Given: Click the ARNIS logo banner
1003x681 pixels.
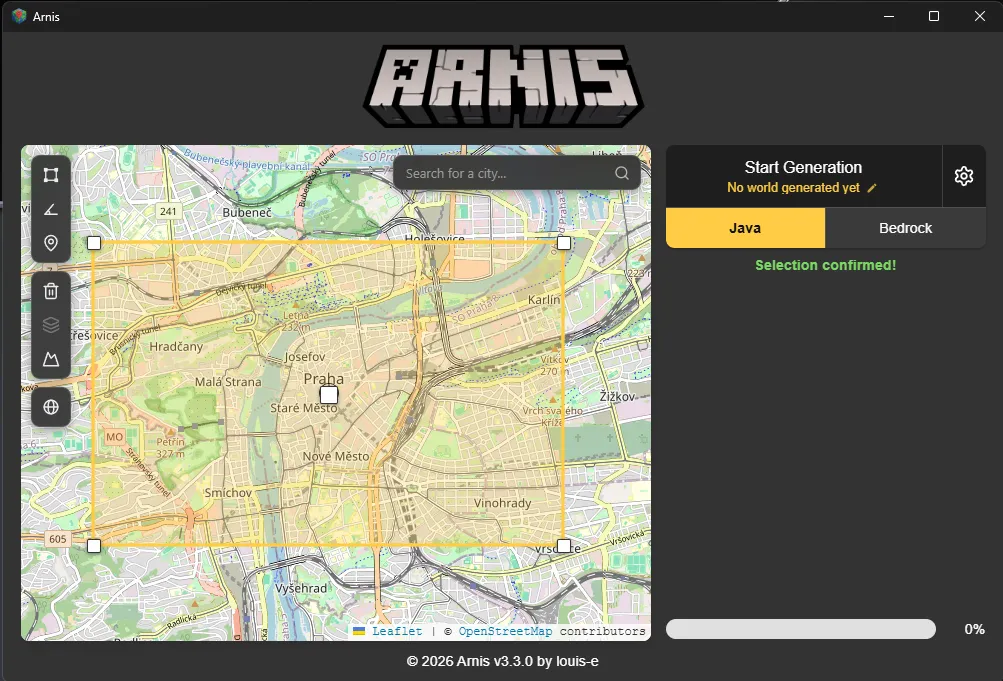Looking at the screenshot, I should pyautogui.click(x=503, y=86).
